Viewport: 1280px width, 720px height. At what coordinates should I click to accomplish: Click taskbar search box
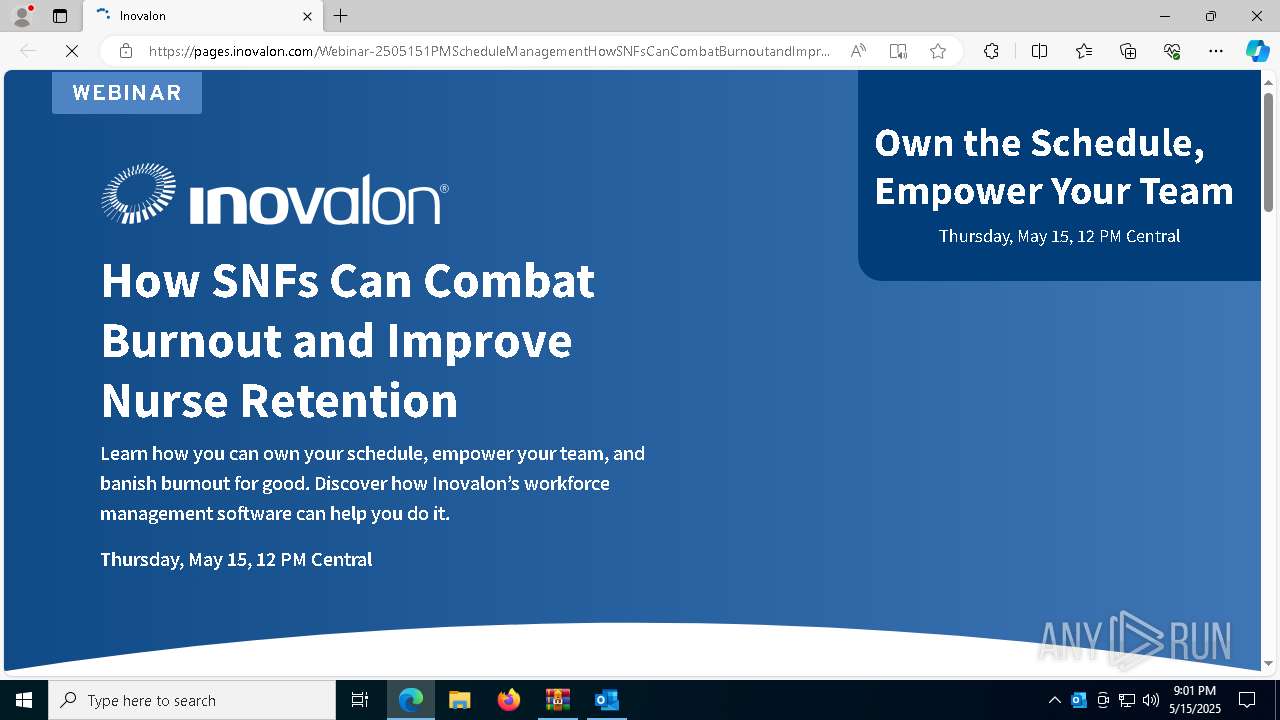[192, 700]
